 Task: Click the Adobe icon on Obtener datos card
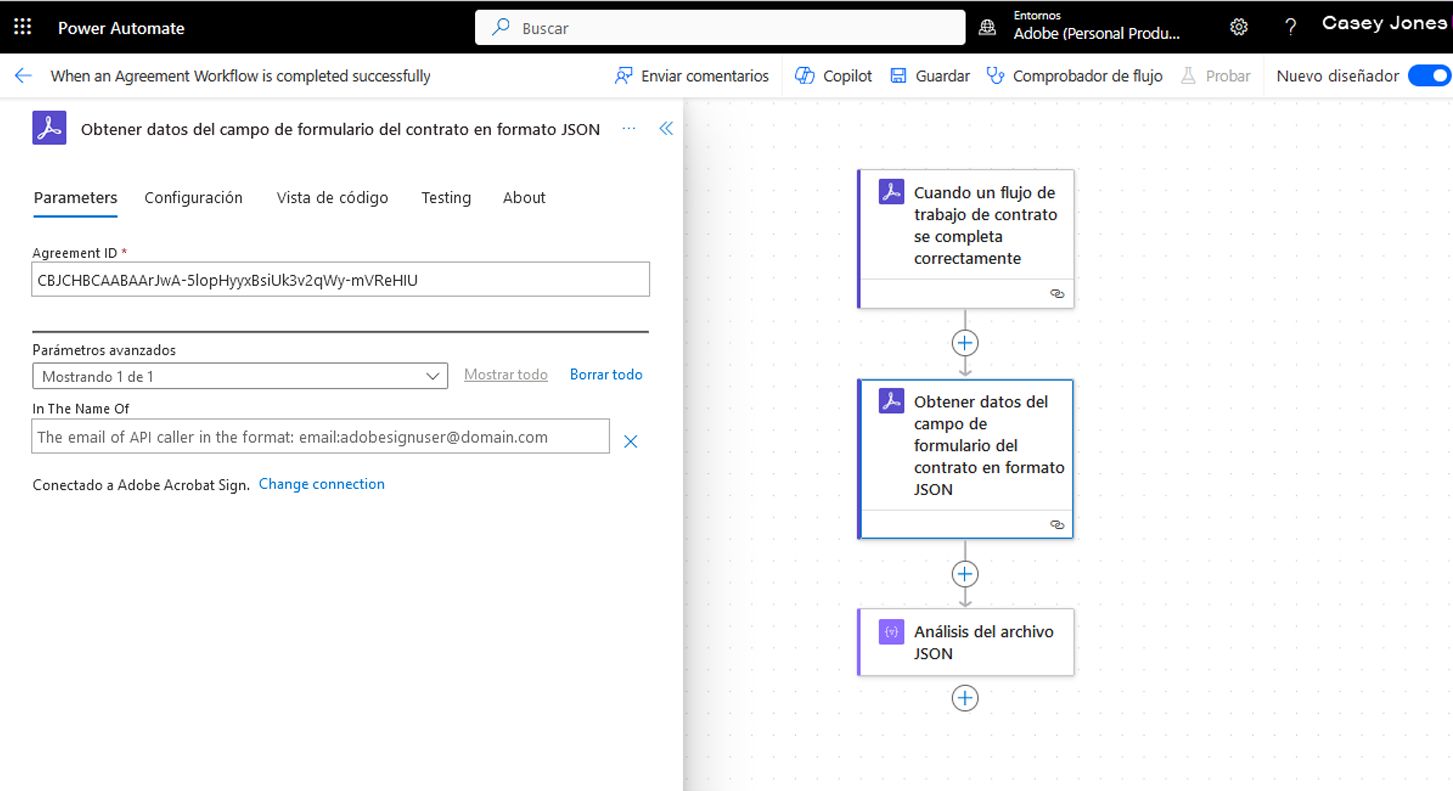(891, 401)
